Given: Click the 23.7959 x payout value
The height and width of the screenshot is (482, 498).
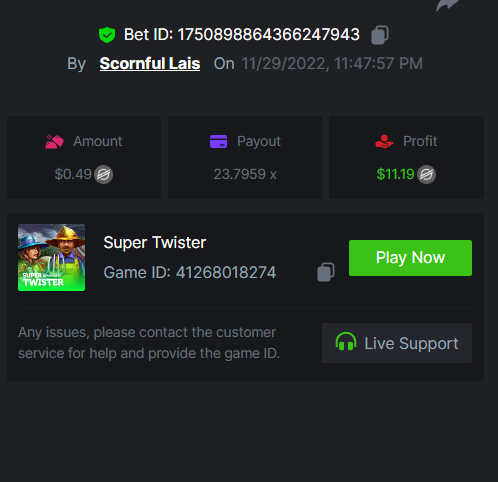Looking at the screenshot, I should (245, 174).
